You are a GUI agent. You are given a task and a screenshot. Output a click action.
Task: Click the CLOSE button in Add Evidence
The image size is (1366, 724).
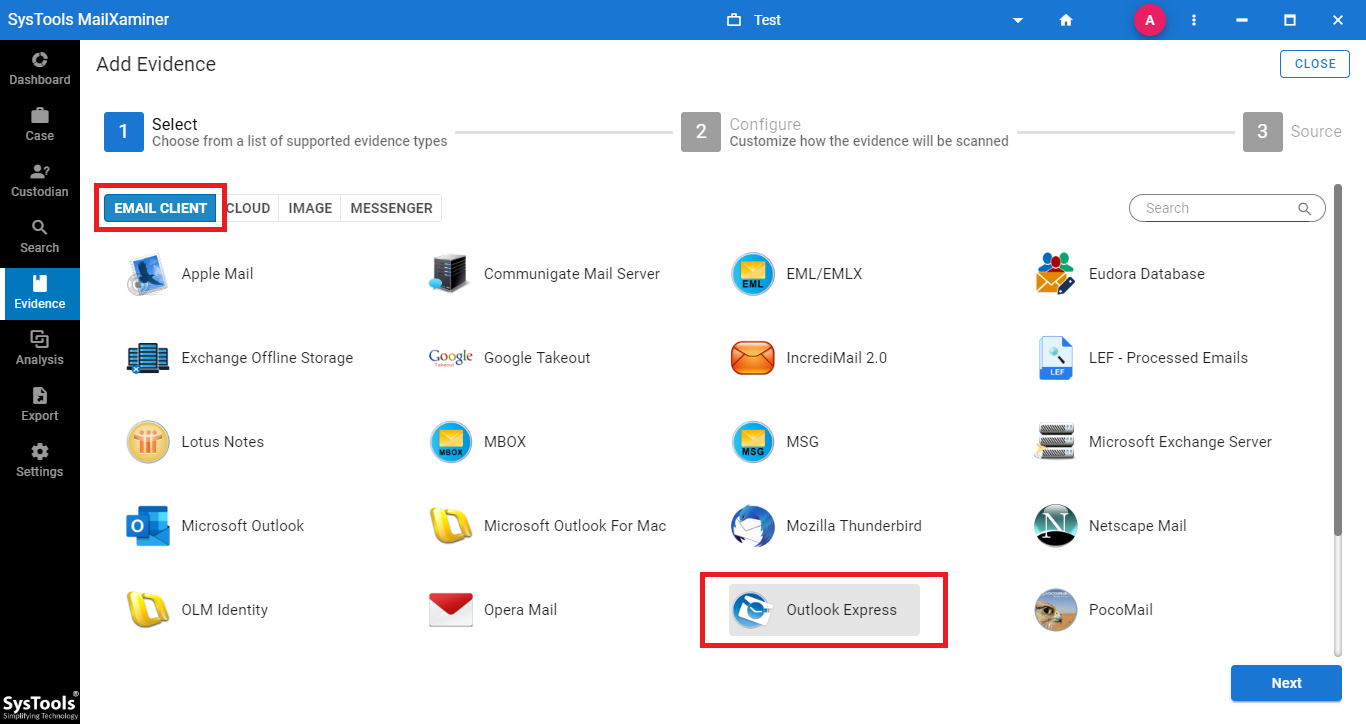[x=1315, y=64]
